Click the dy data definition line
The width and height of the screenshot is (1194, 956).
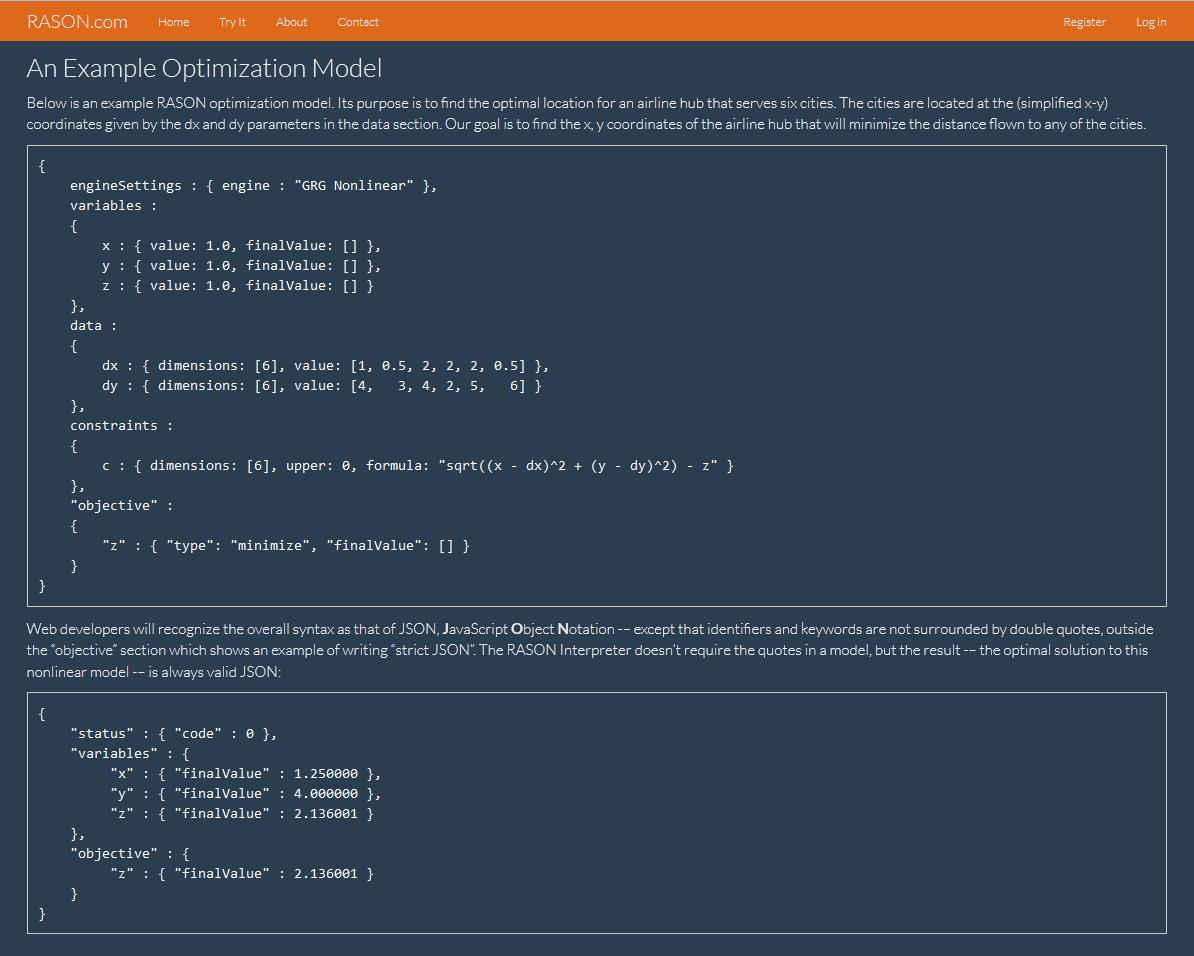pyautogui.click(x=321, y=386)
